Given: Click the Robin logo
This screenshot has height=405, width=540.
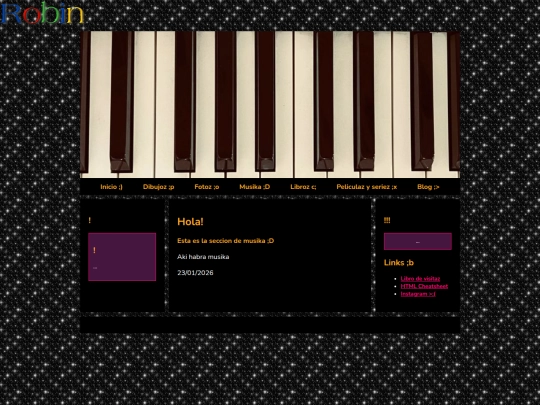Looking at the screenshot, I should [x=42, y=13].
